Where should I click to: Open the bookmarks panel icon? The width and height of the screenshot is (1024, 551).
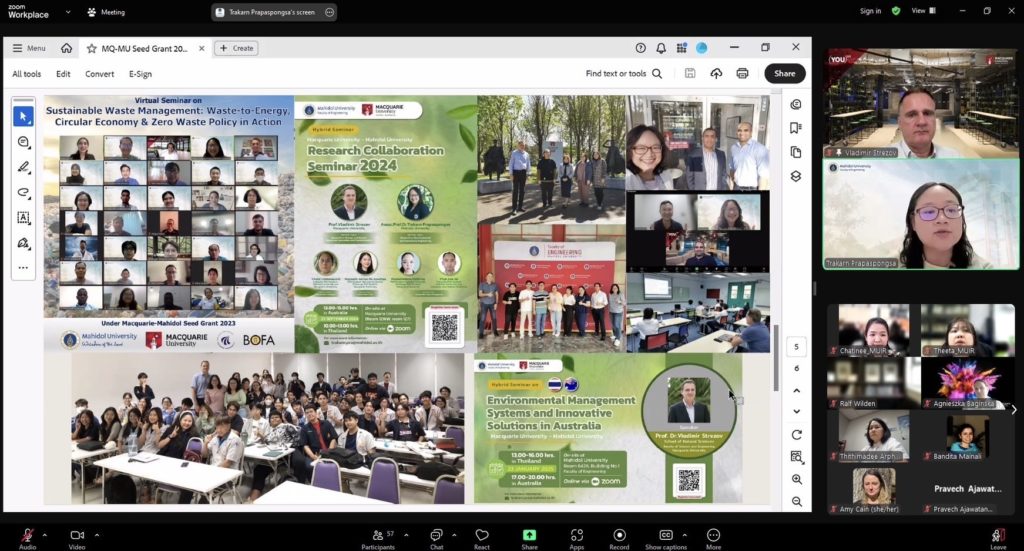[x=796, y=128]
